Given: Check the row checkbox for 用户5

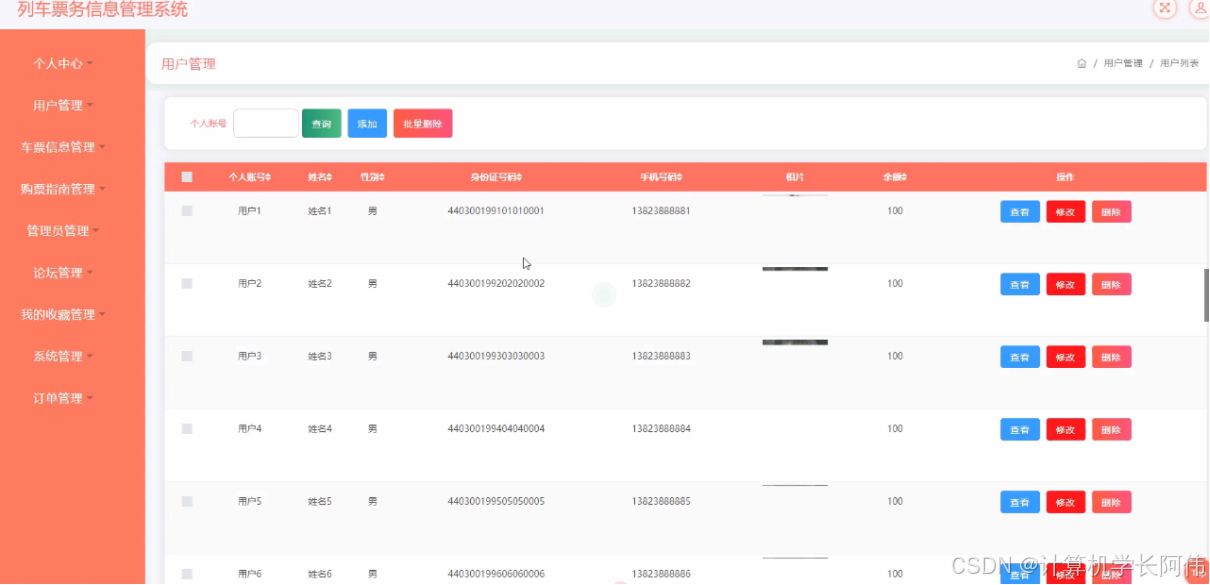Looking at the screenshot, I should (187, 501).
